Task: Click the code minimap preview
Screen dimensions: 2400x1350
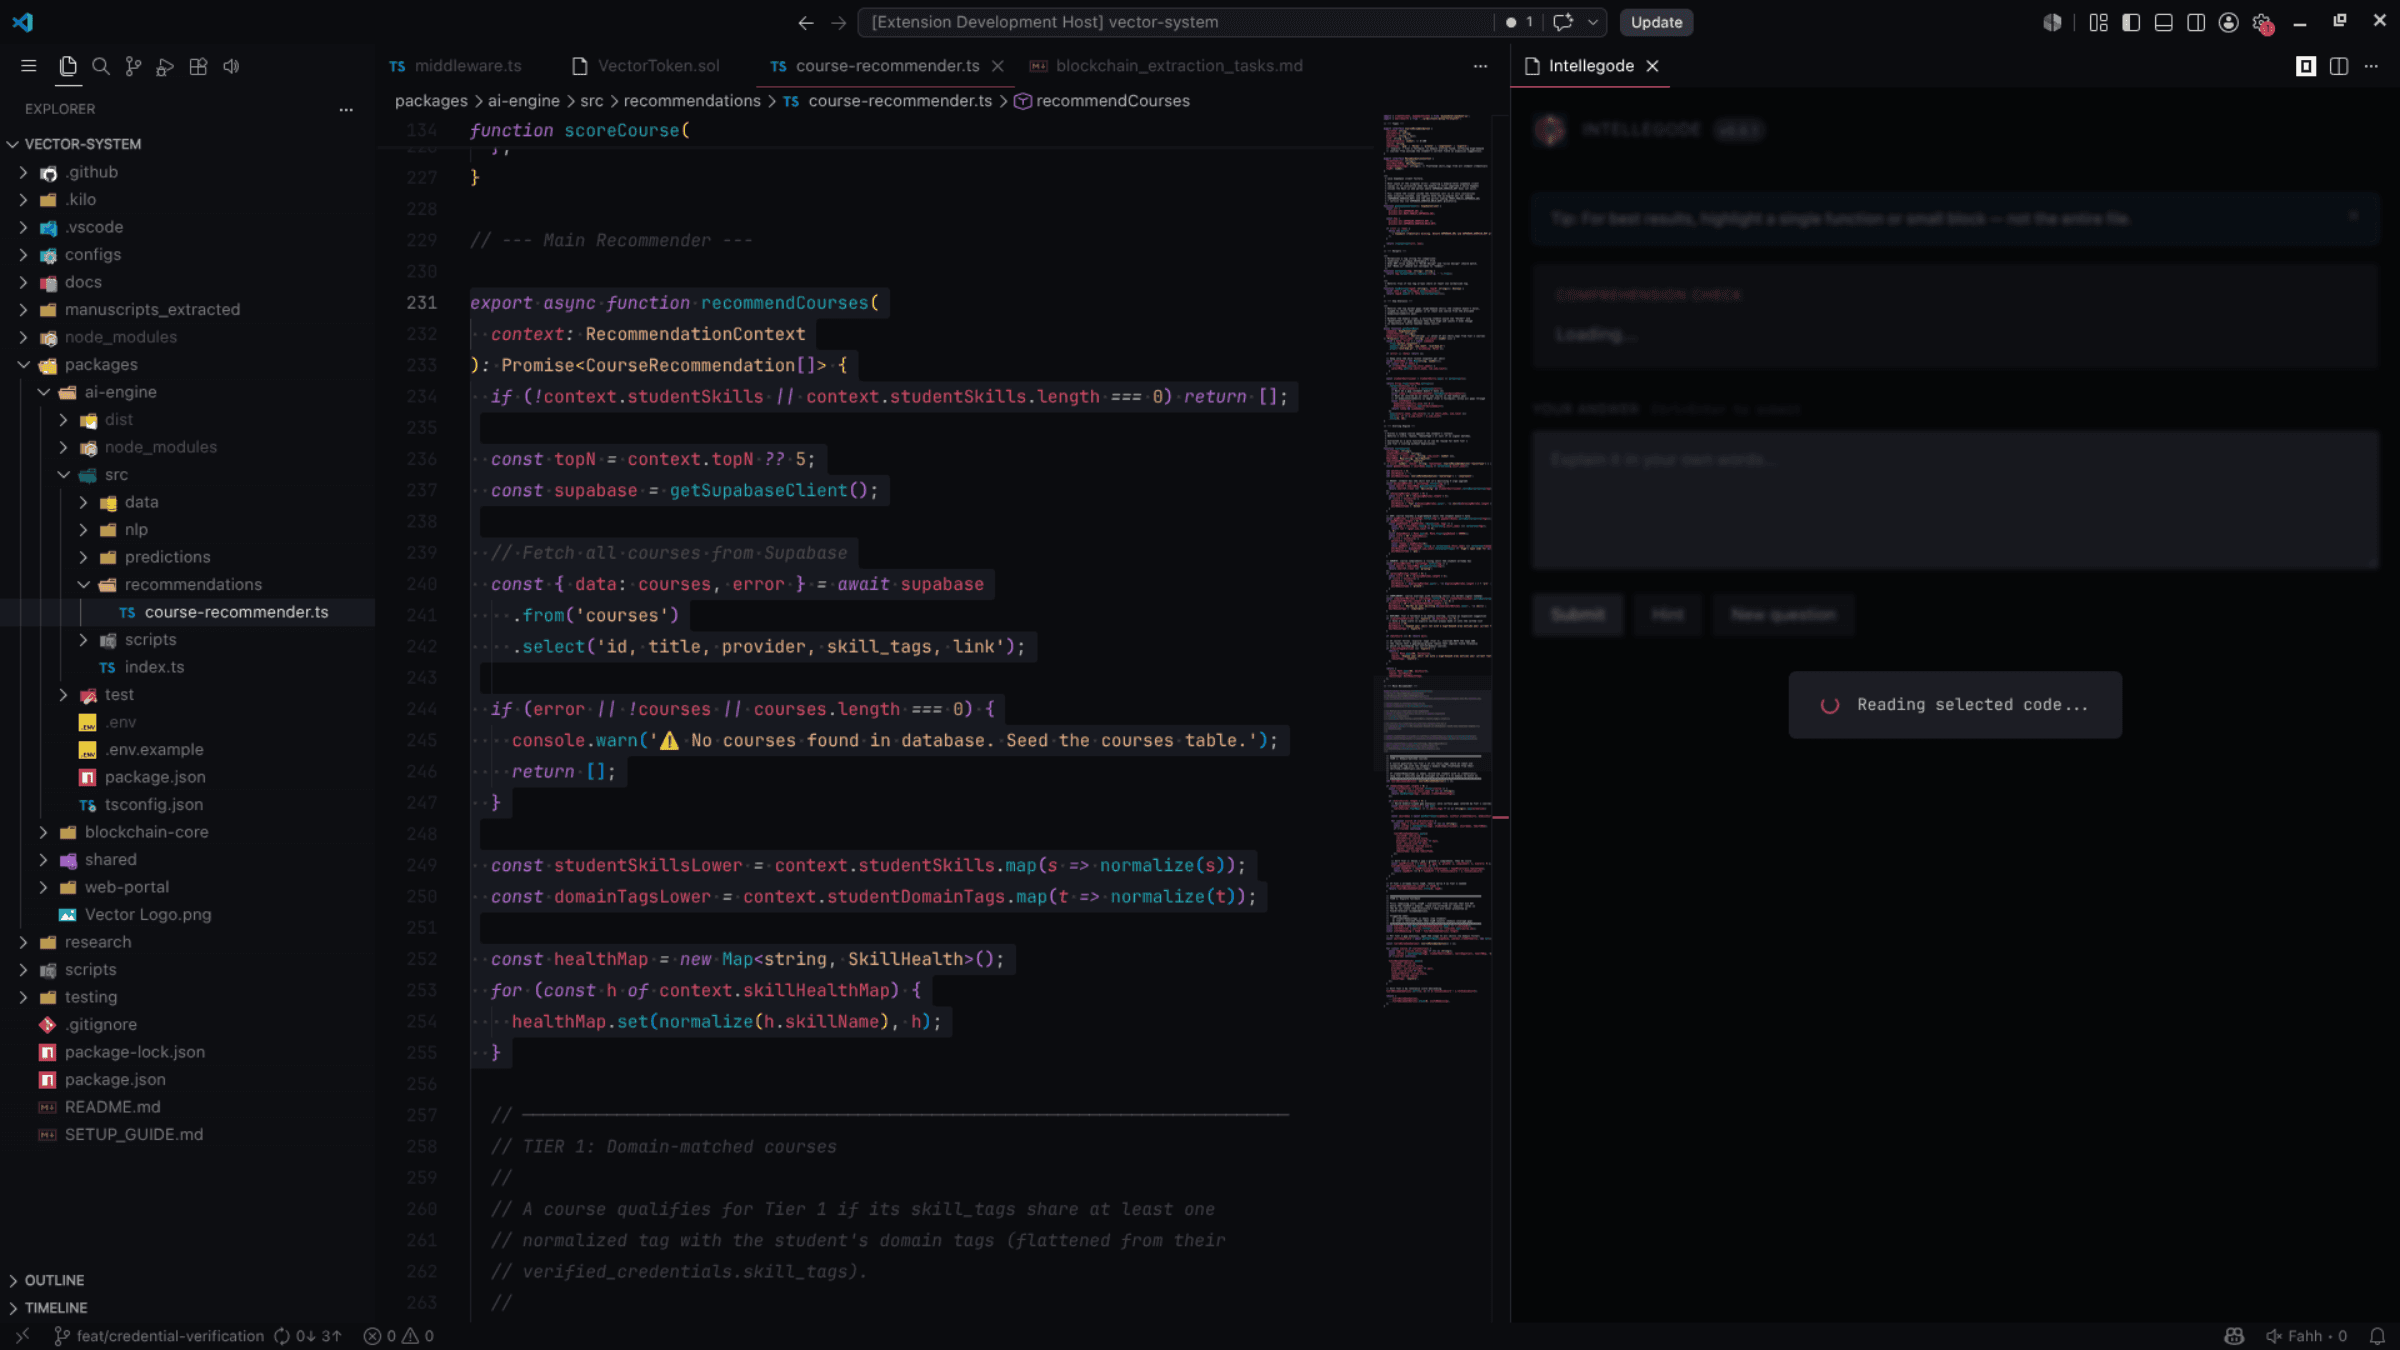Action: (x=1438, y=560)
